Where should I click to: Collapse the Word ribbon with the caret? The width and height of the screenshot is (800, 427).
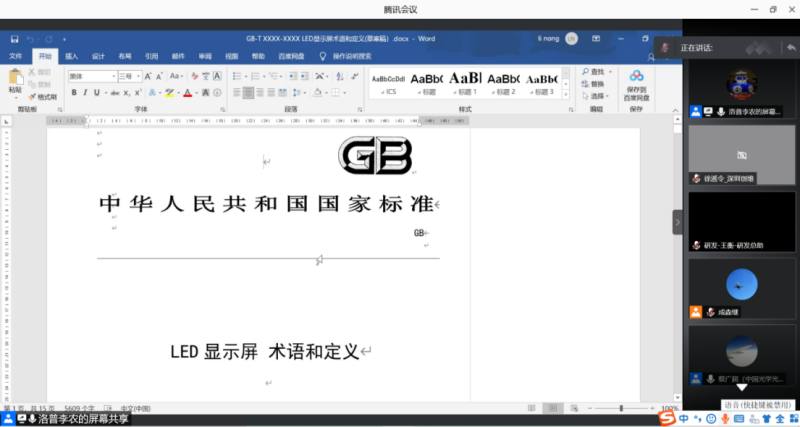pos(675,110)
